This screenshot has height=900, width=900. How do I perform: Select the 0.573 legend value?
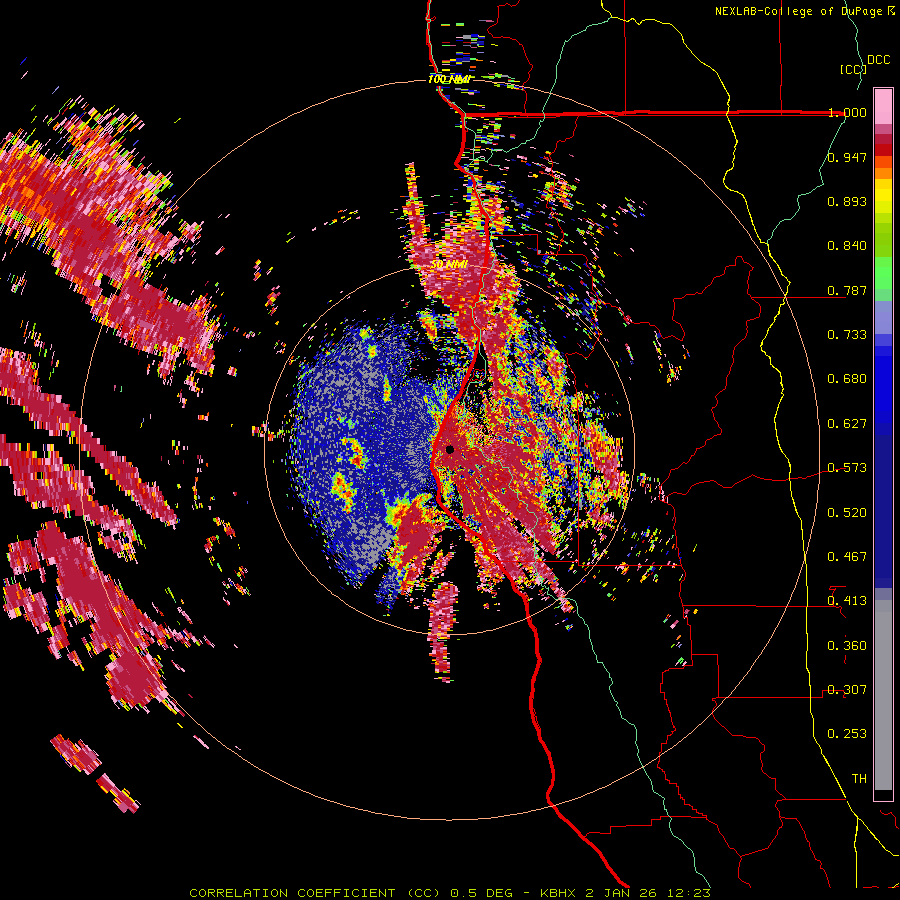pyautogui.click(x=847, y=468)
